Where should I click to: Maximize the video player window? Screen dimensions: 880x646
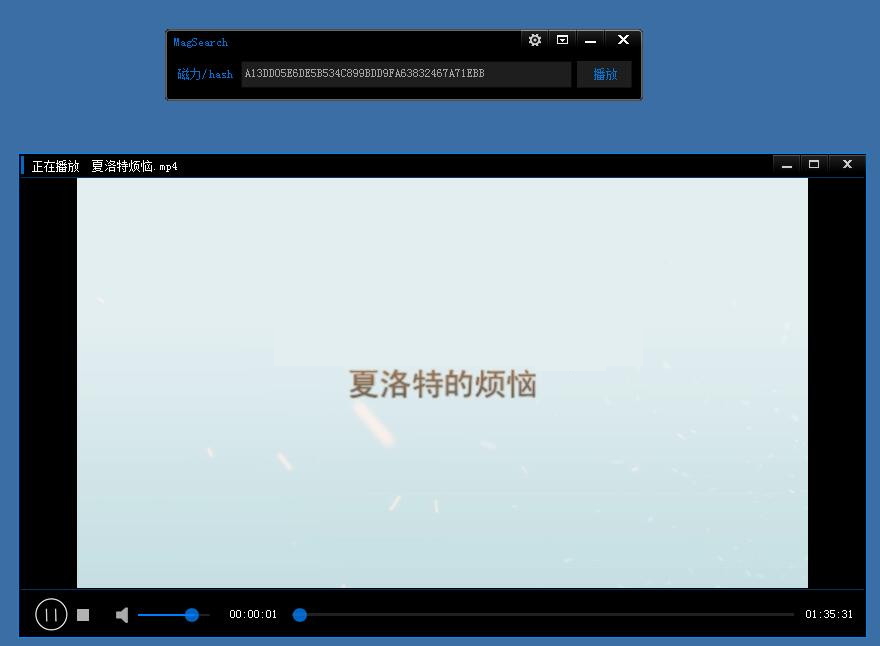click(x=814, y=164)
